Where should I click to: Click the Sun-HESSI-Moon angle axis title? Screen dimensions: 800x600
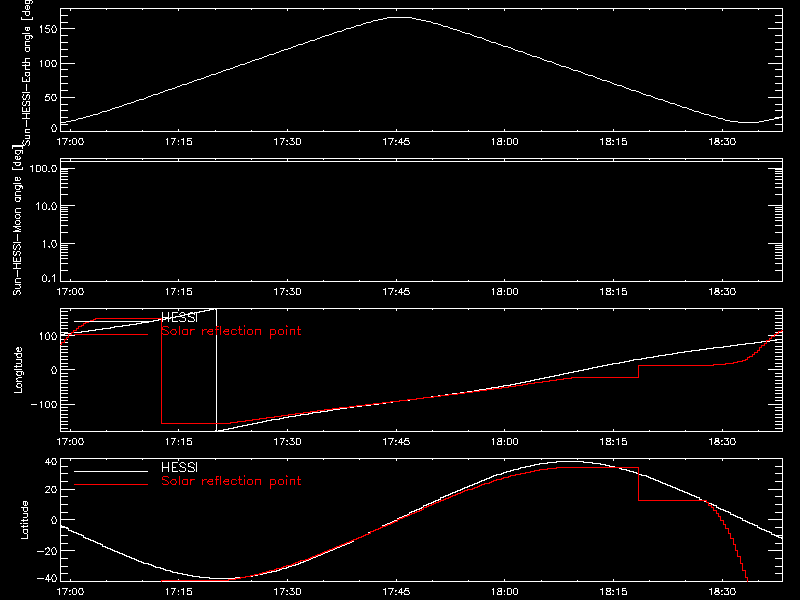(18, 219)
